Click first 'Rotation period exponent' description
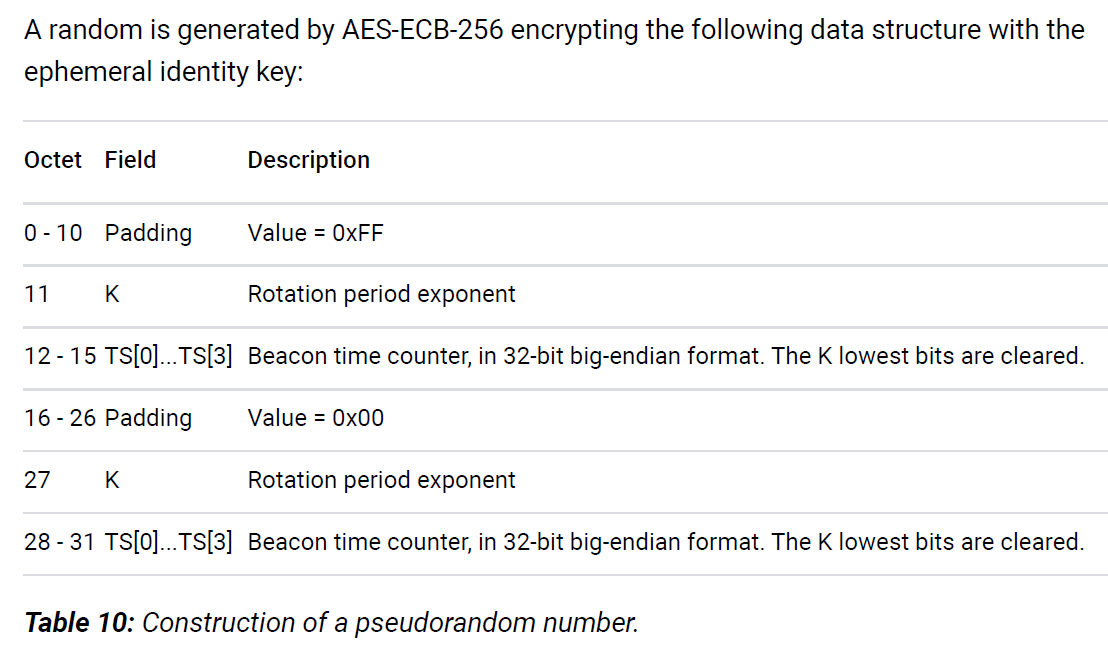 pos(382,295)
